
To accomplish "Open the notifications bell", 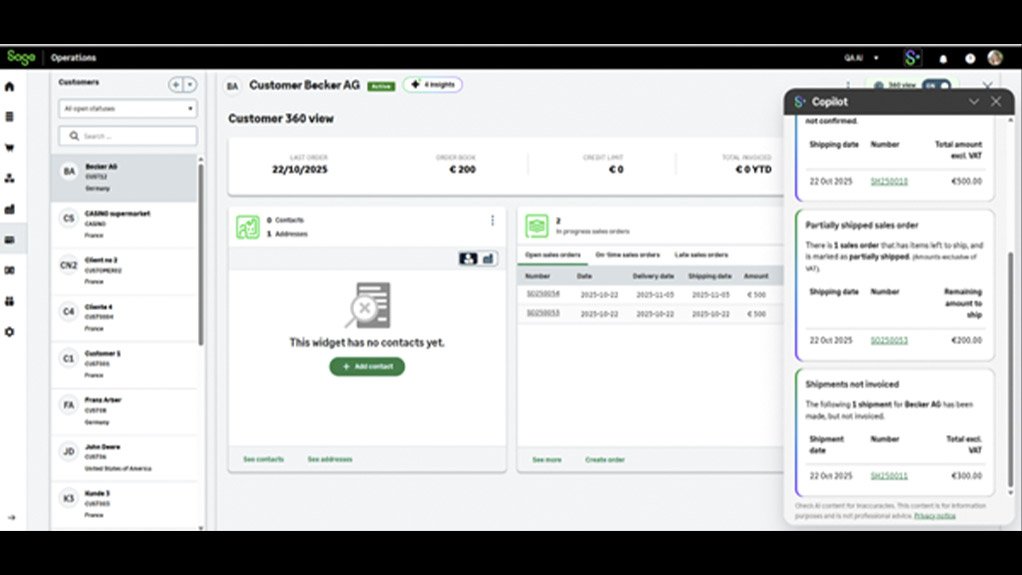I will (x=943, y=58).
